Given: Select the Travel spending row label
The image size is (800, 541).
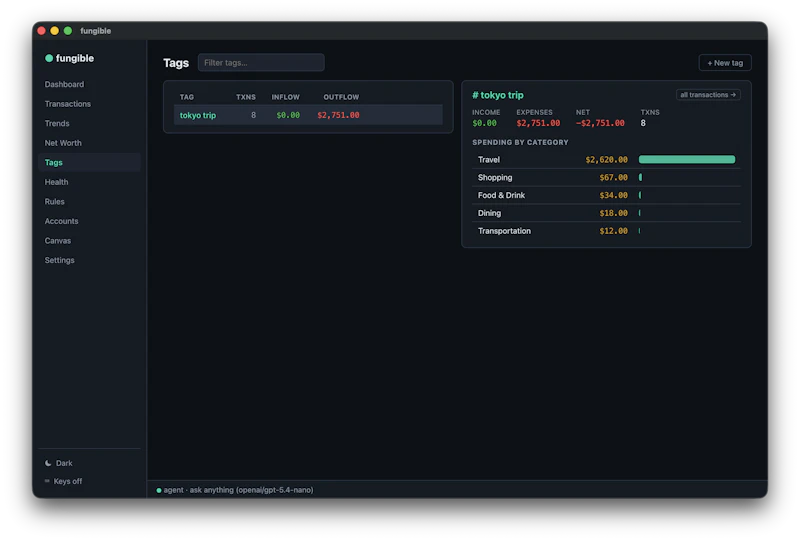Looking at the screenshot, I should point(489,160).
